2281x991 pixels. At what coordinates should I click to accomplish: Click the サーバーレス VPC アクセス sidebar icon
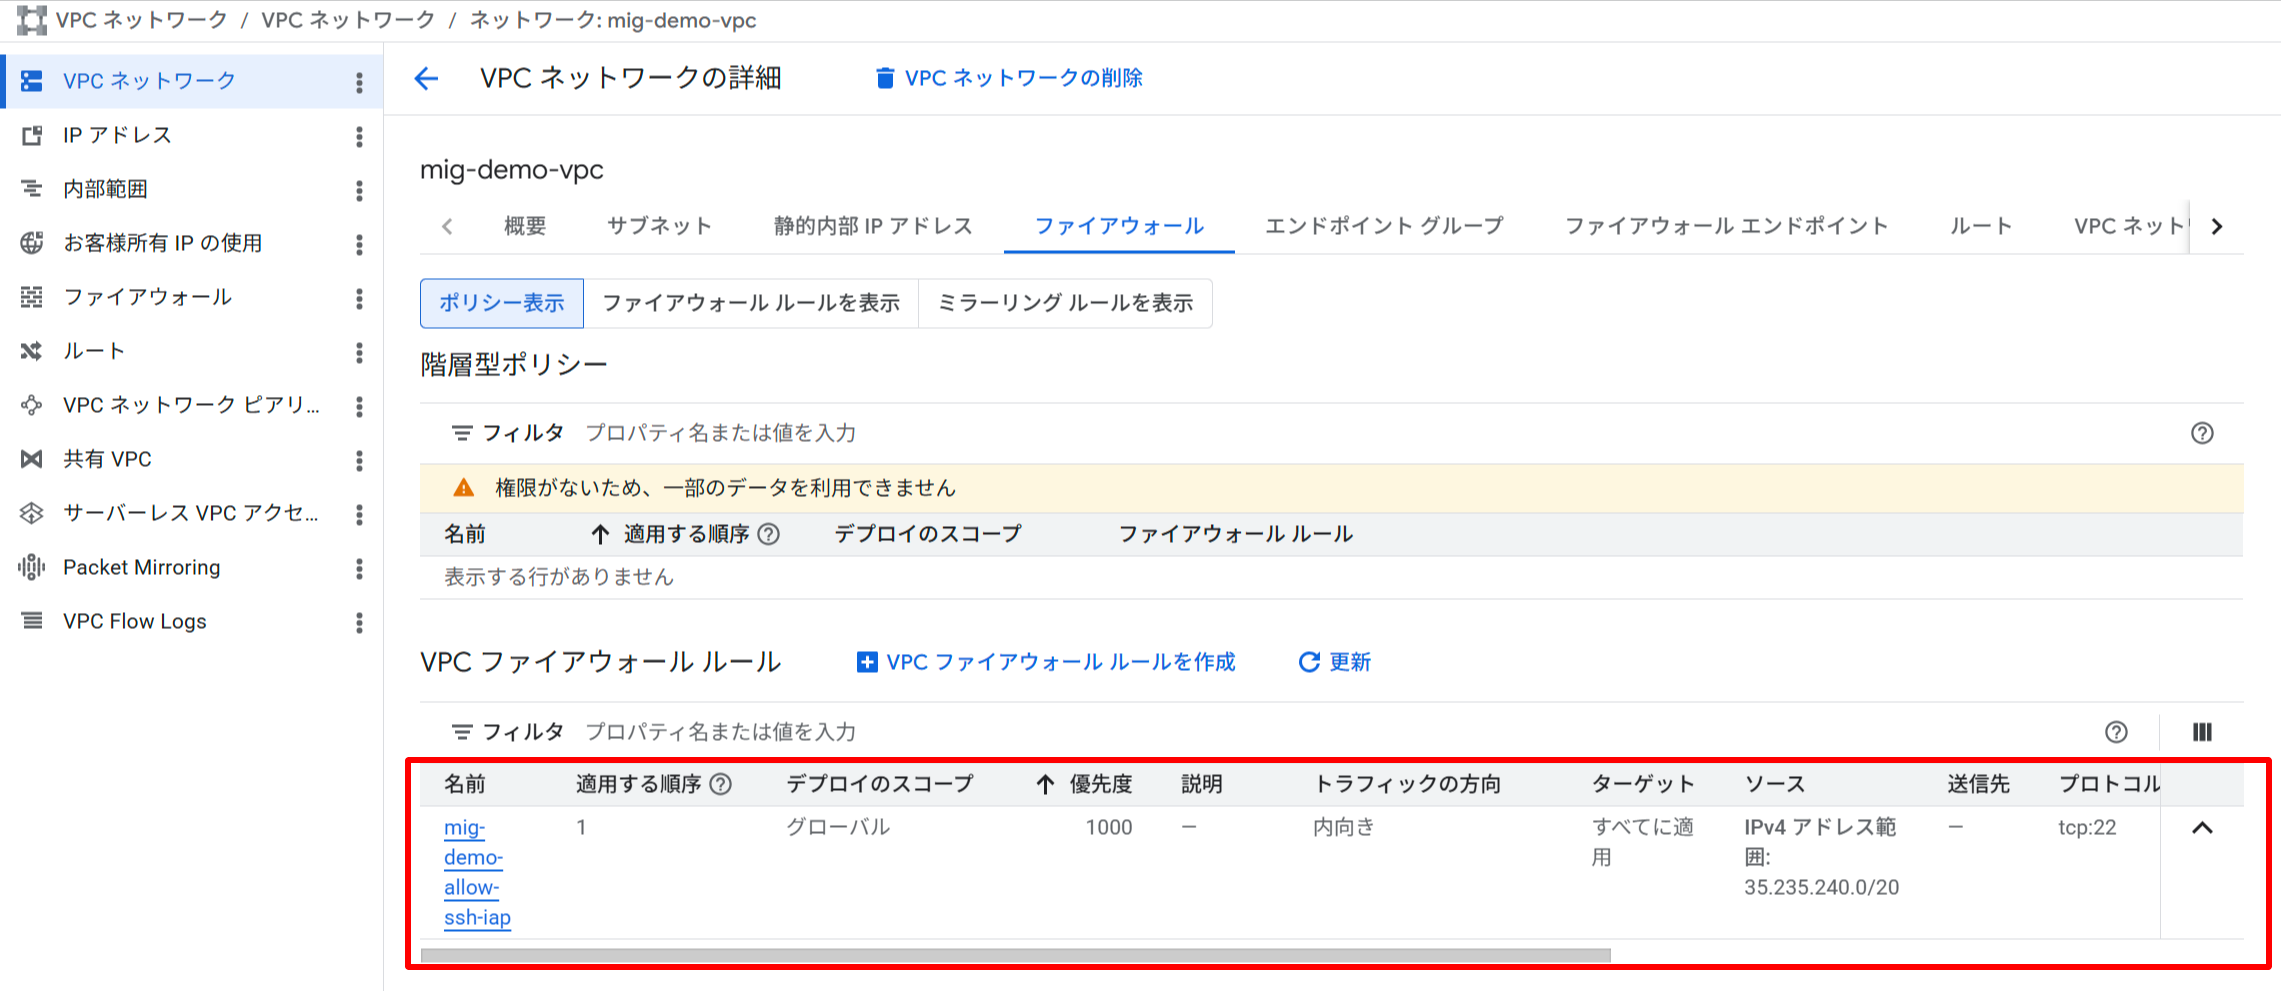click(32, 513)
